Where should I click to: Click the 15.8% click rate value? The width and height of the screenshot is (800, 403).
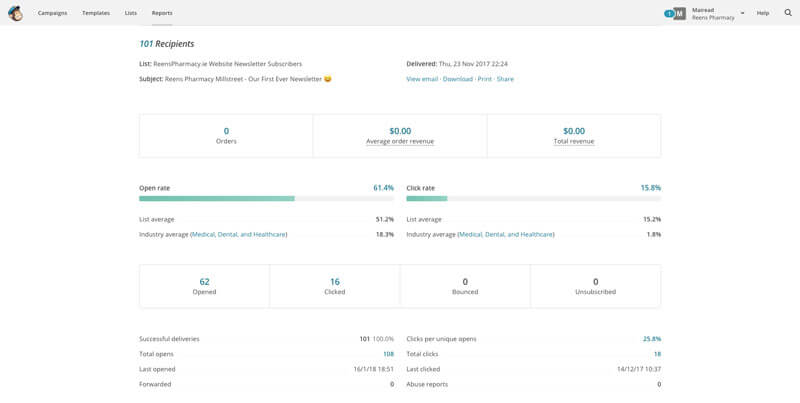pyautogui.click(x=651, y=188)
